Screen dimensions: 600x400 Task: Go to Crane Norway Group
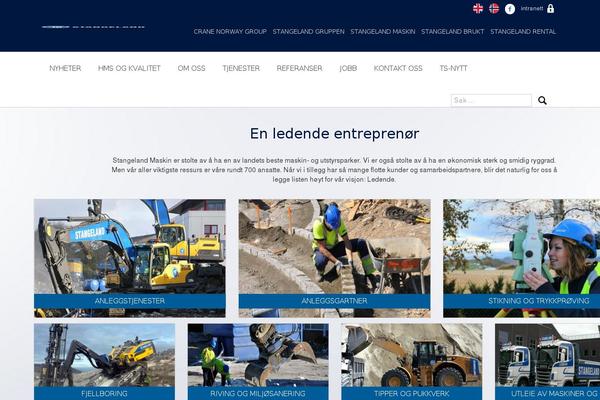[230, 31]
